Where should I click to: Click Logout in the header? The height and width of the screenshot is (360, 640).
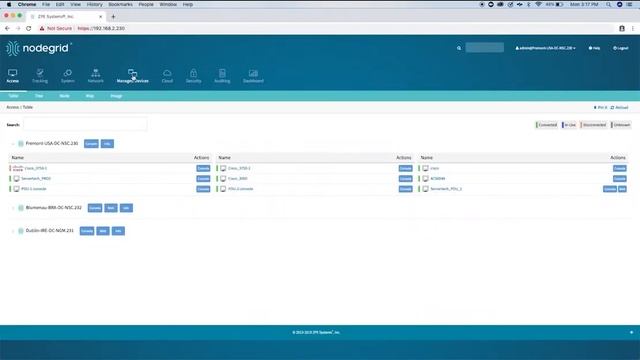[620, 48]
